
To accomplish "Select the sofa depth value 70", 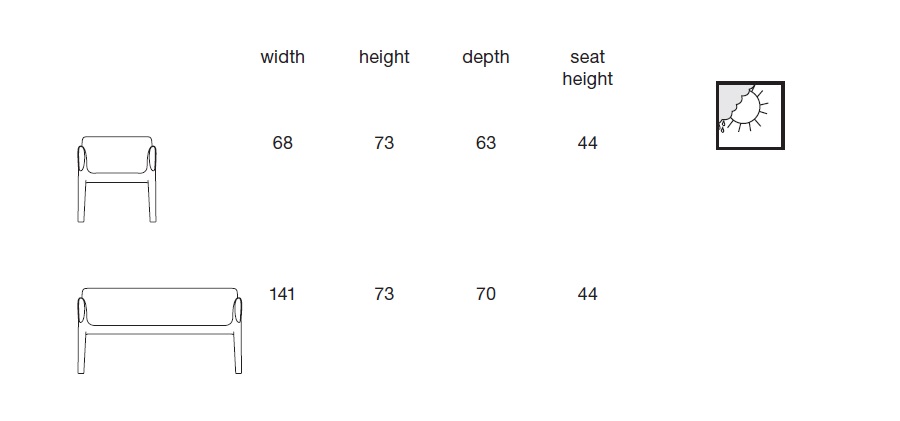I will [486, 294].
